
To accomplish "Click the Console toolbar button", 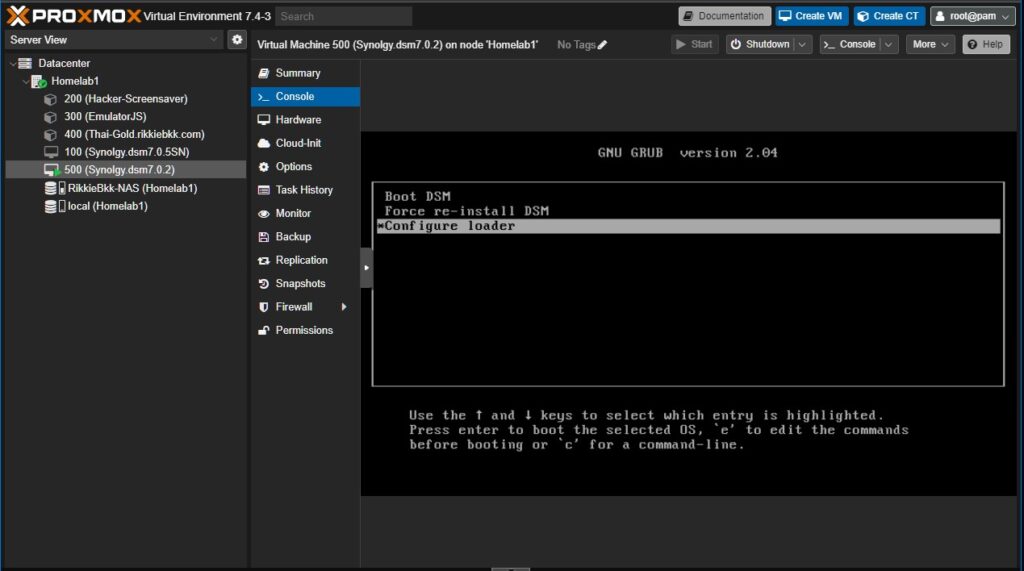I will click(x=850, y=44).
